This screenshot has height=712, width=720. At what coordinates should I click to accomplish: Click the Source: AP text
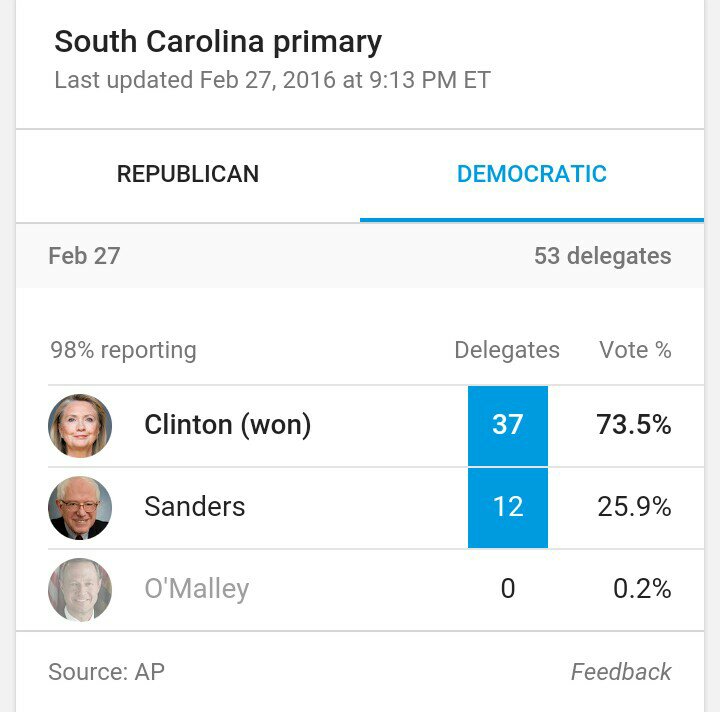point(106,672)
